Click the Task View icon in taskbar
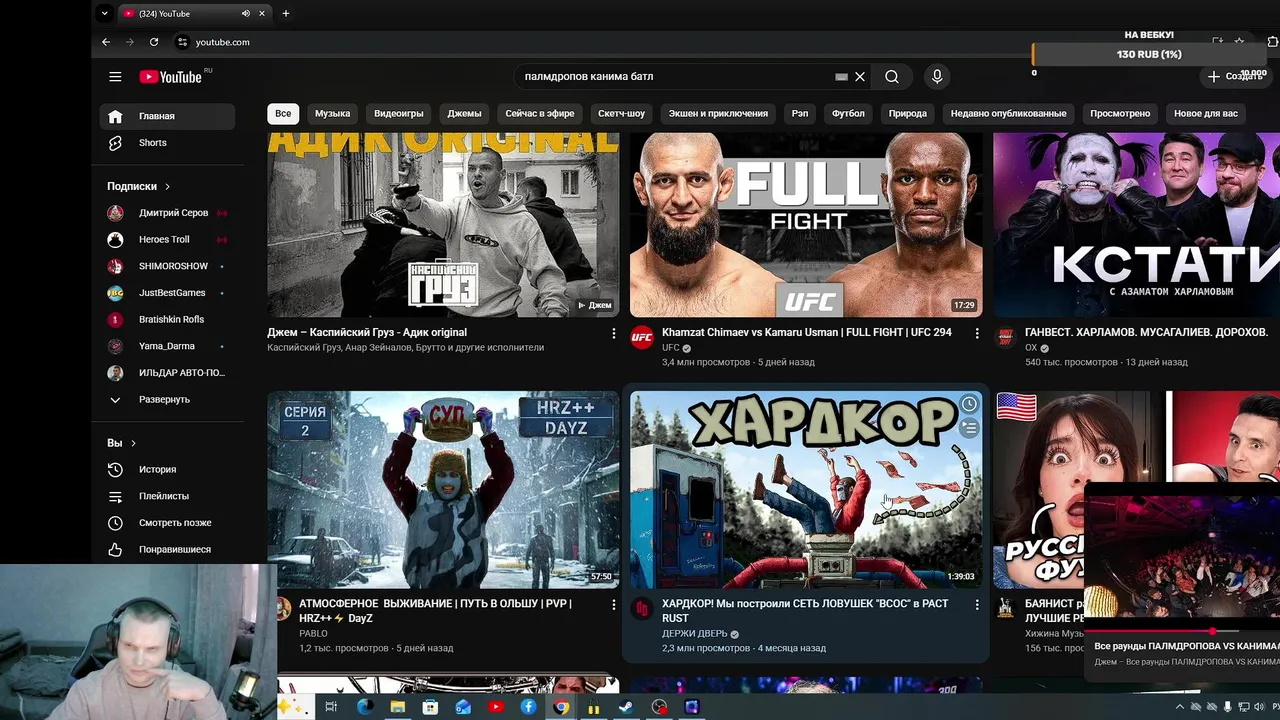Image resolution: width=1280 pixels, height=720 pixels. [332, 707]
